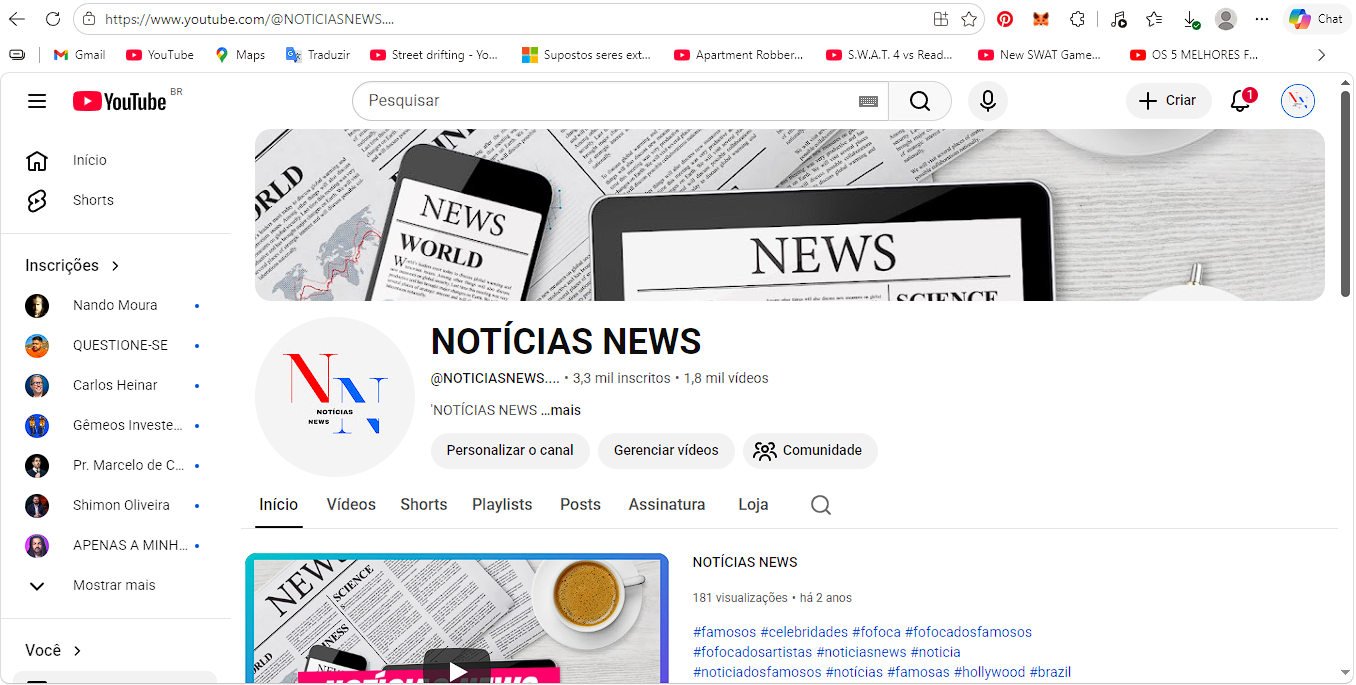The width and height of the screenshot is (1356, 685).
Task: Expand Mostrar mais subscriptions
Action: pyautogui.click(x=116, y=585)
